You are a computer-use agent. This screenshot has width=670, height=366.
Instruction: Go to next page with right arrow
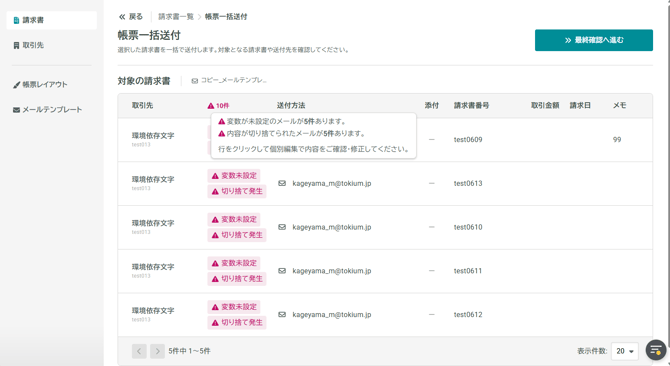click(x=157, y=351)
